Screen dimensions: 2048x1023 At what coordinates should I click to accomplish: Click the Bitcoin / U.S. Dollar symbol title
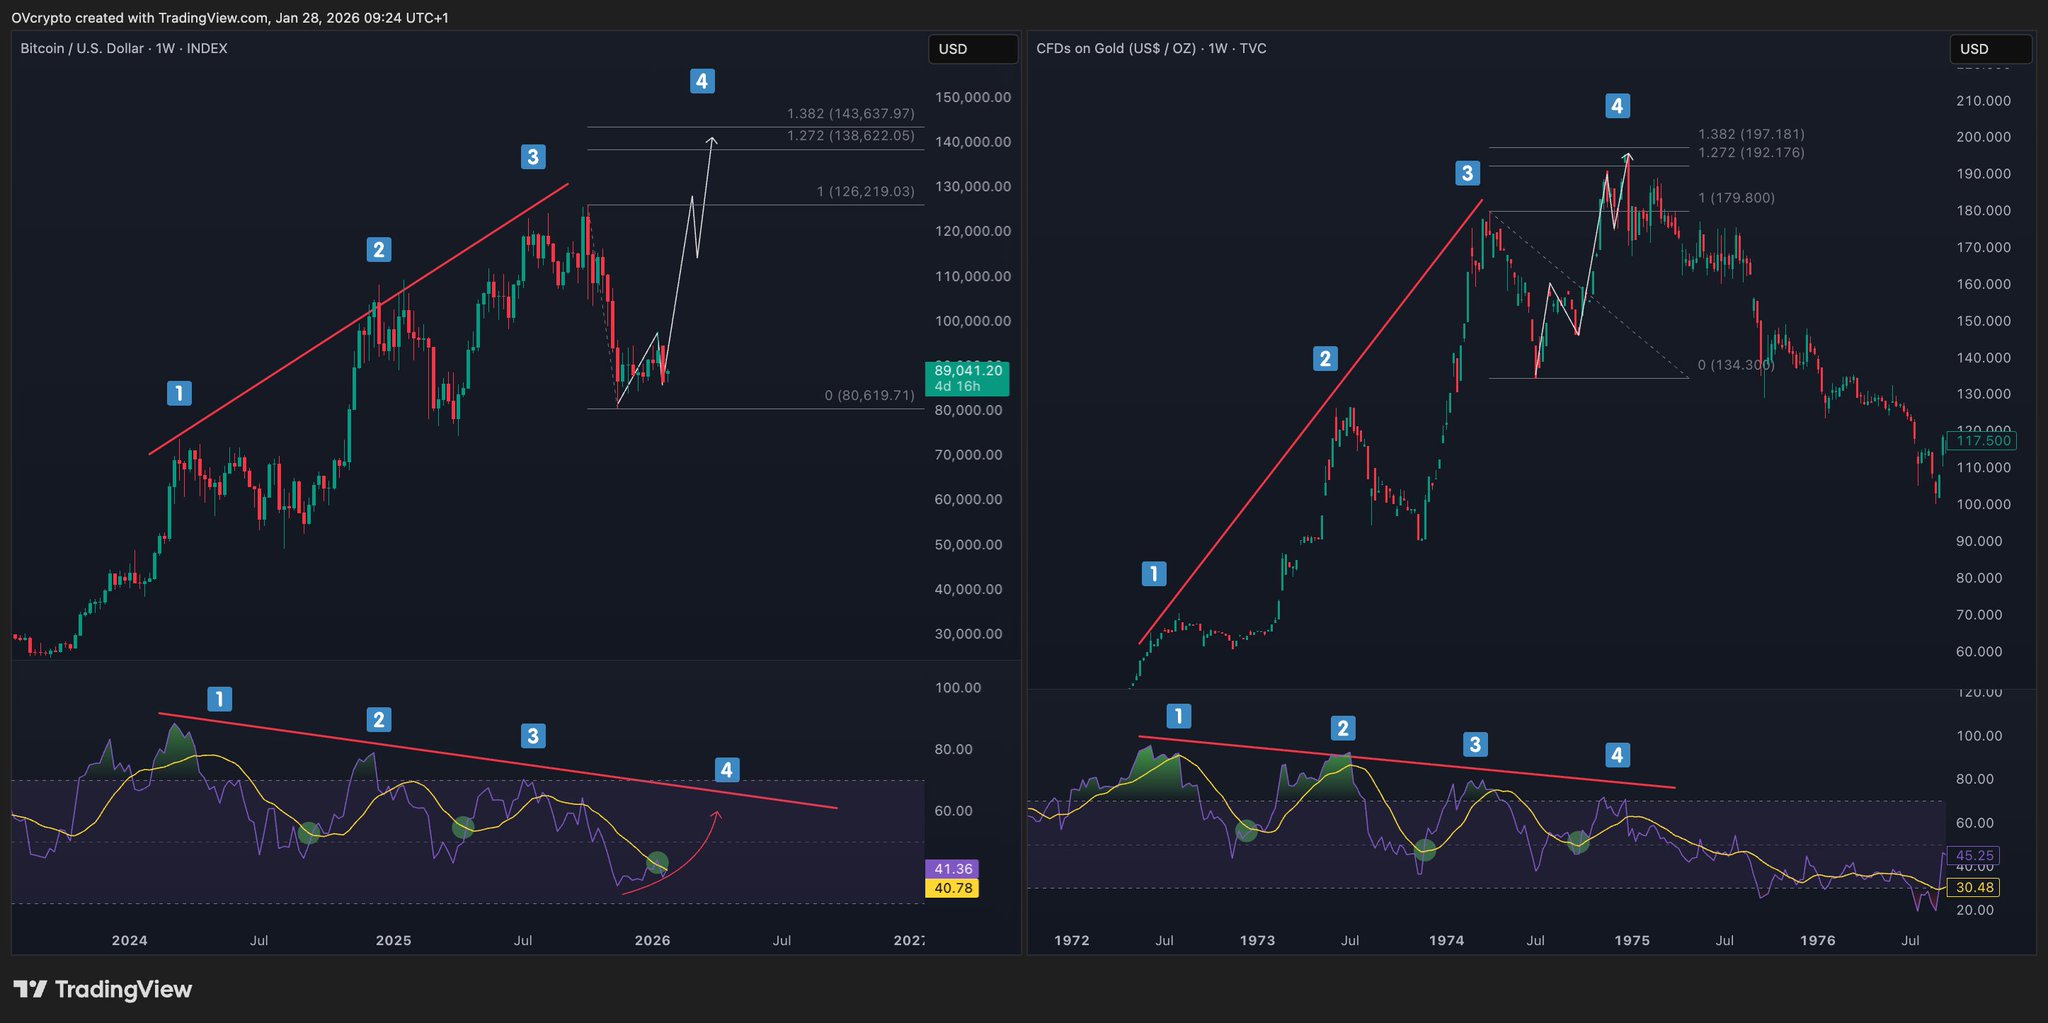[x=124, y=48]
